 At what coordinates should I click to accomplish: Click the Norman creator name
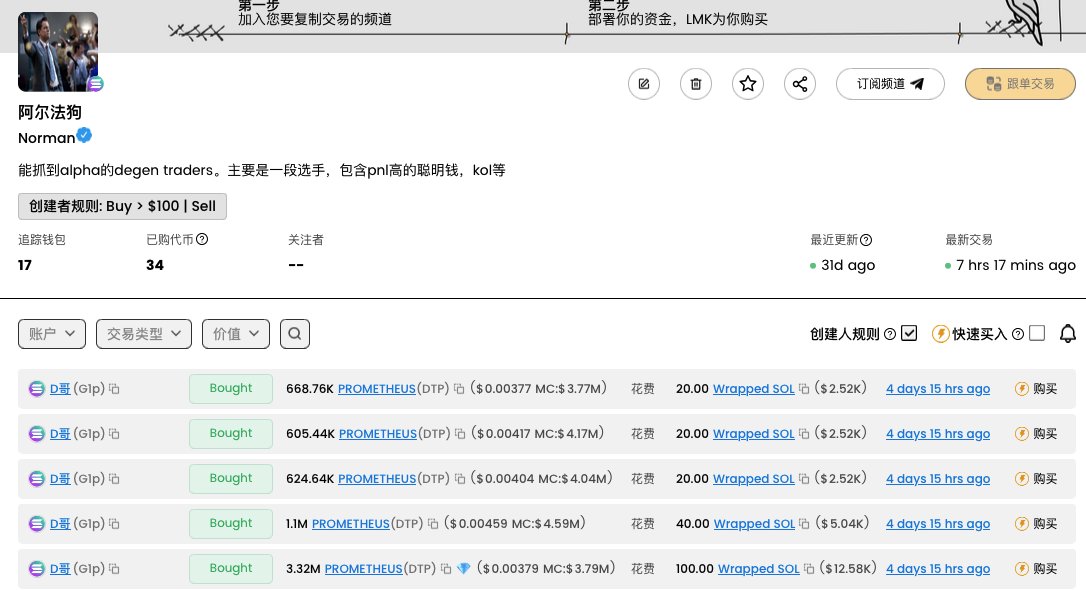click(46, 138)
